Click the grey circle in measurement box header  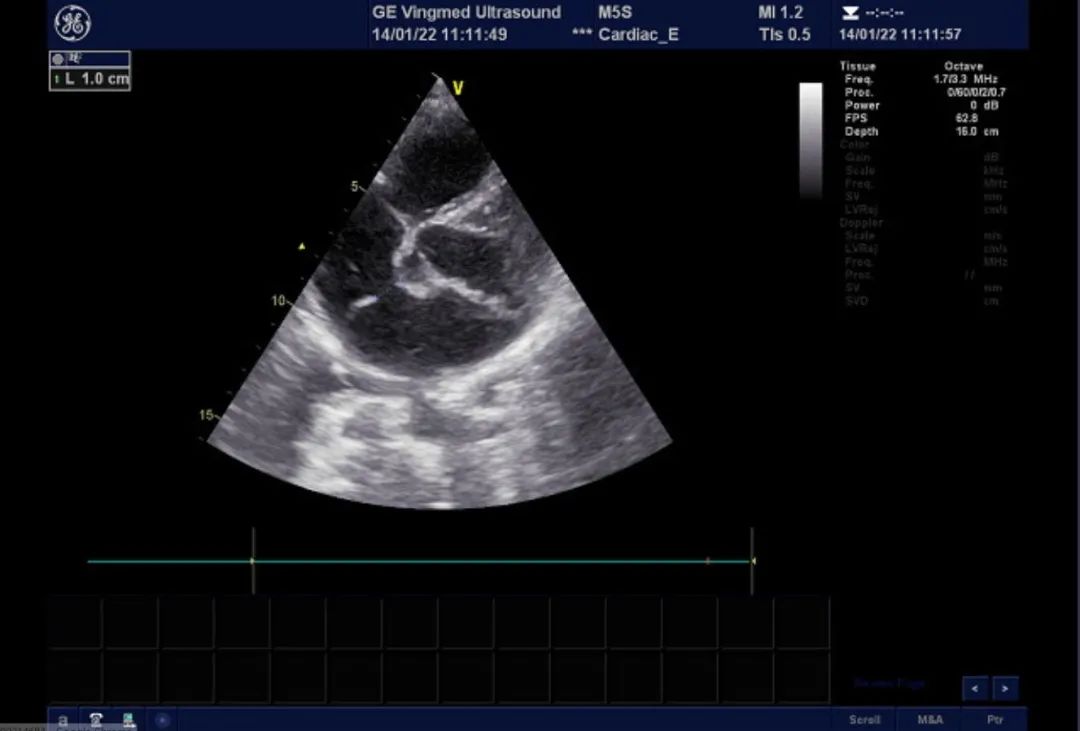[x=58, y=59]
